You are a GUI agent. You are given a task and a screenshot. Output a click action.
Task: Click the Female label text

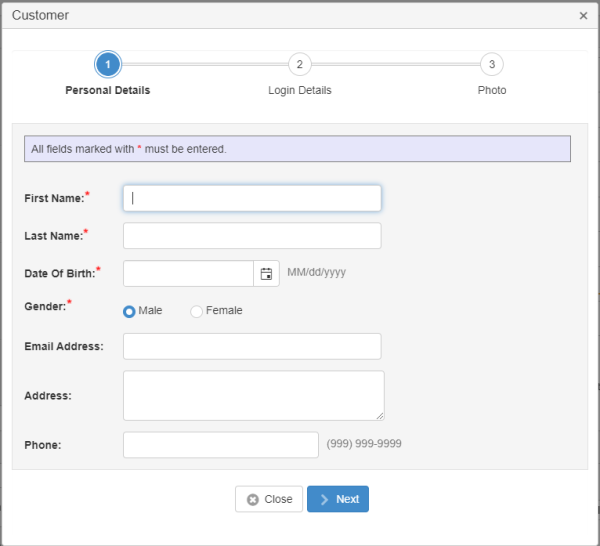pyautogui.click(x=224, y=311)
